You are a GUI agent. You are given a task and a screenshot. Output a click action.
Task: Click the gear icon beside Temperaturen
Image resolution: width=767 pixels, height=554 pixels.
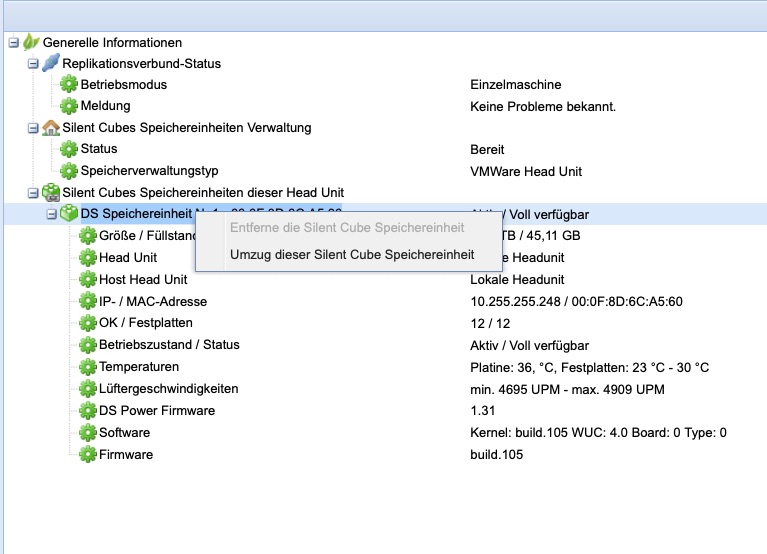[x=88, y=367]
